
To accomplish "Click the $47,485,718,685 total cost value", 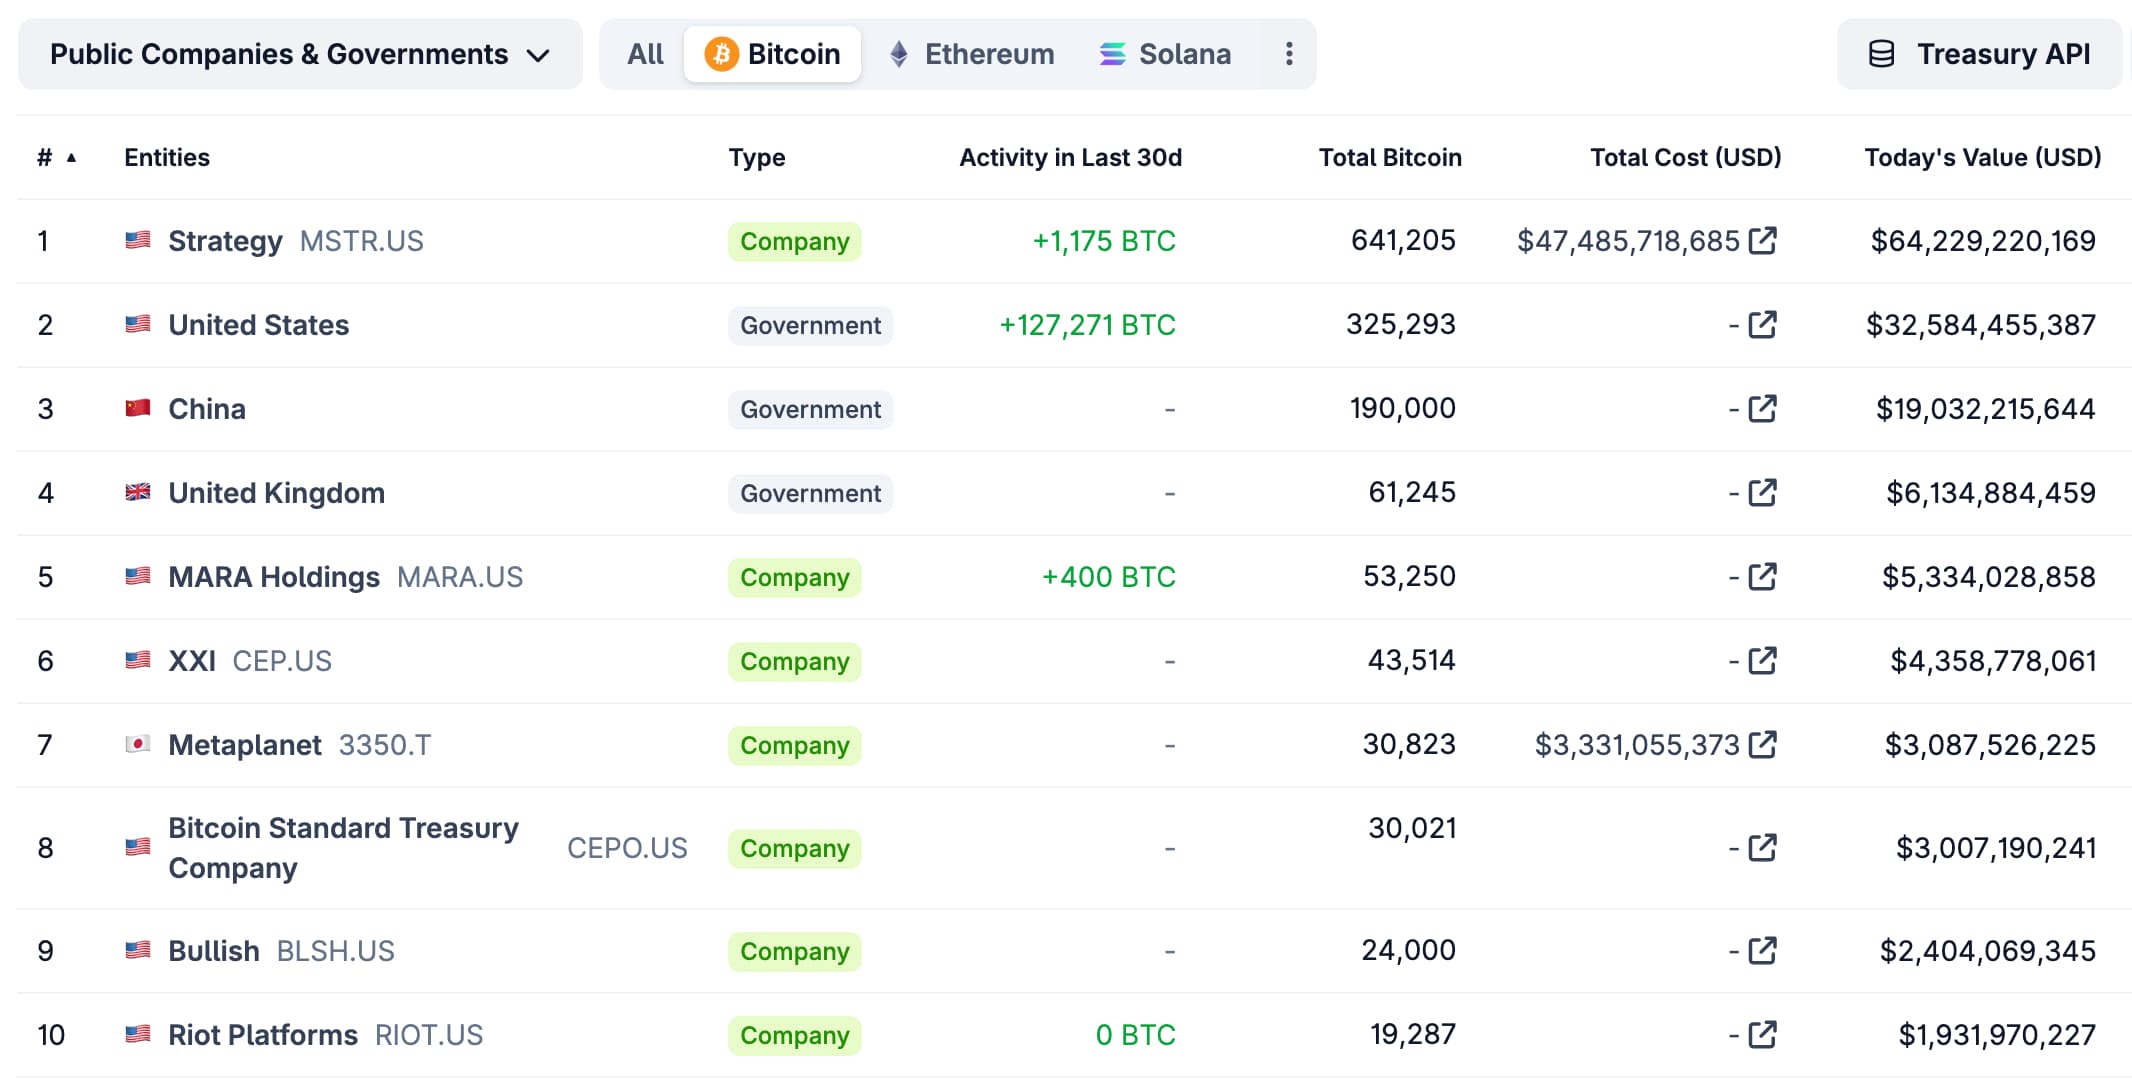I will coord(1628,241).
